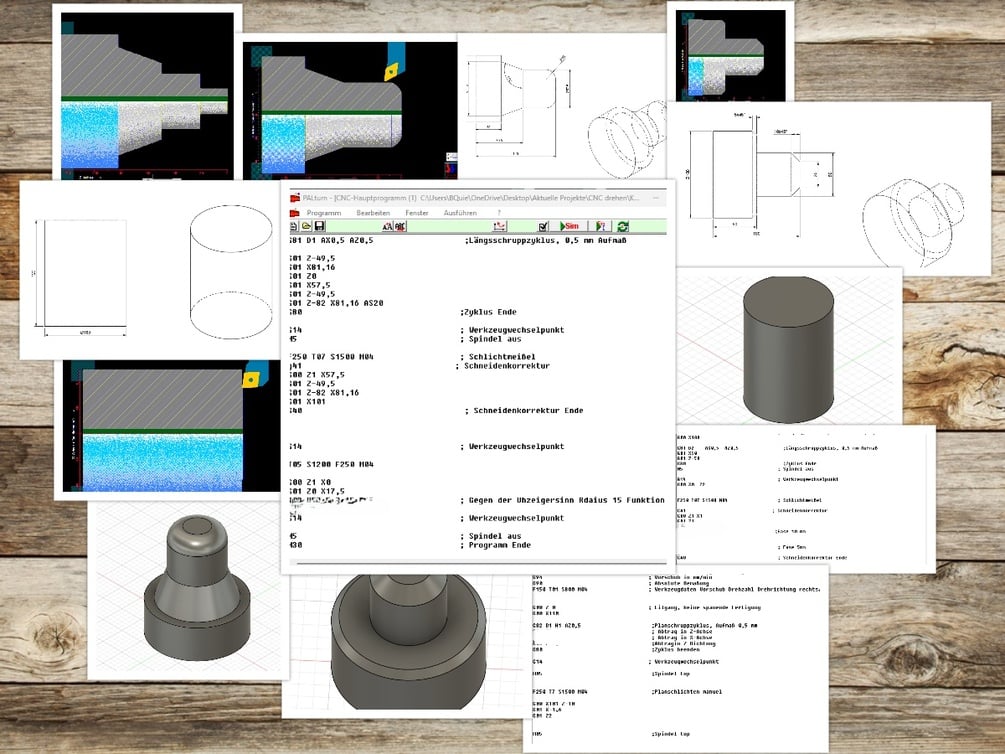Open the ? help menu

499,213
